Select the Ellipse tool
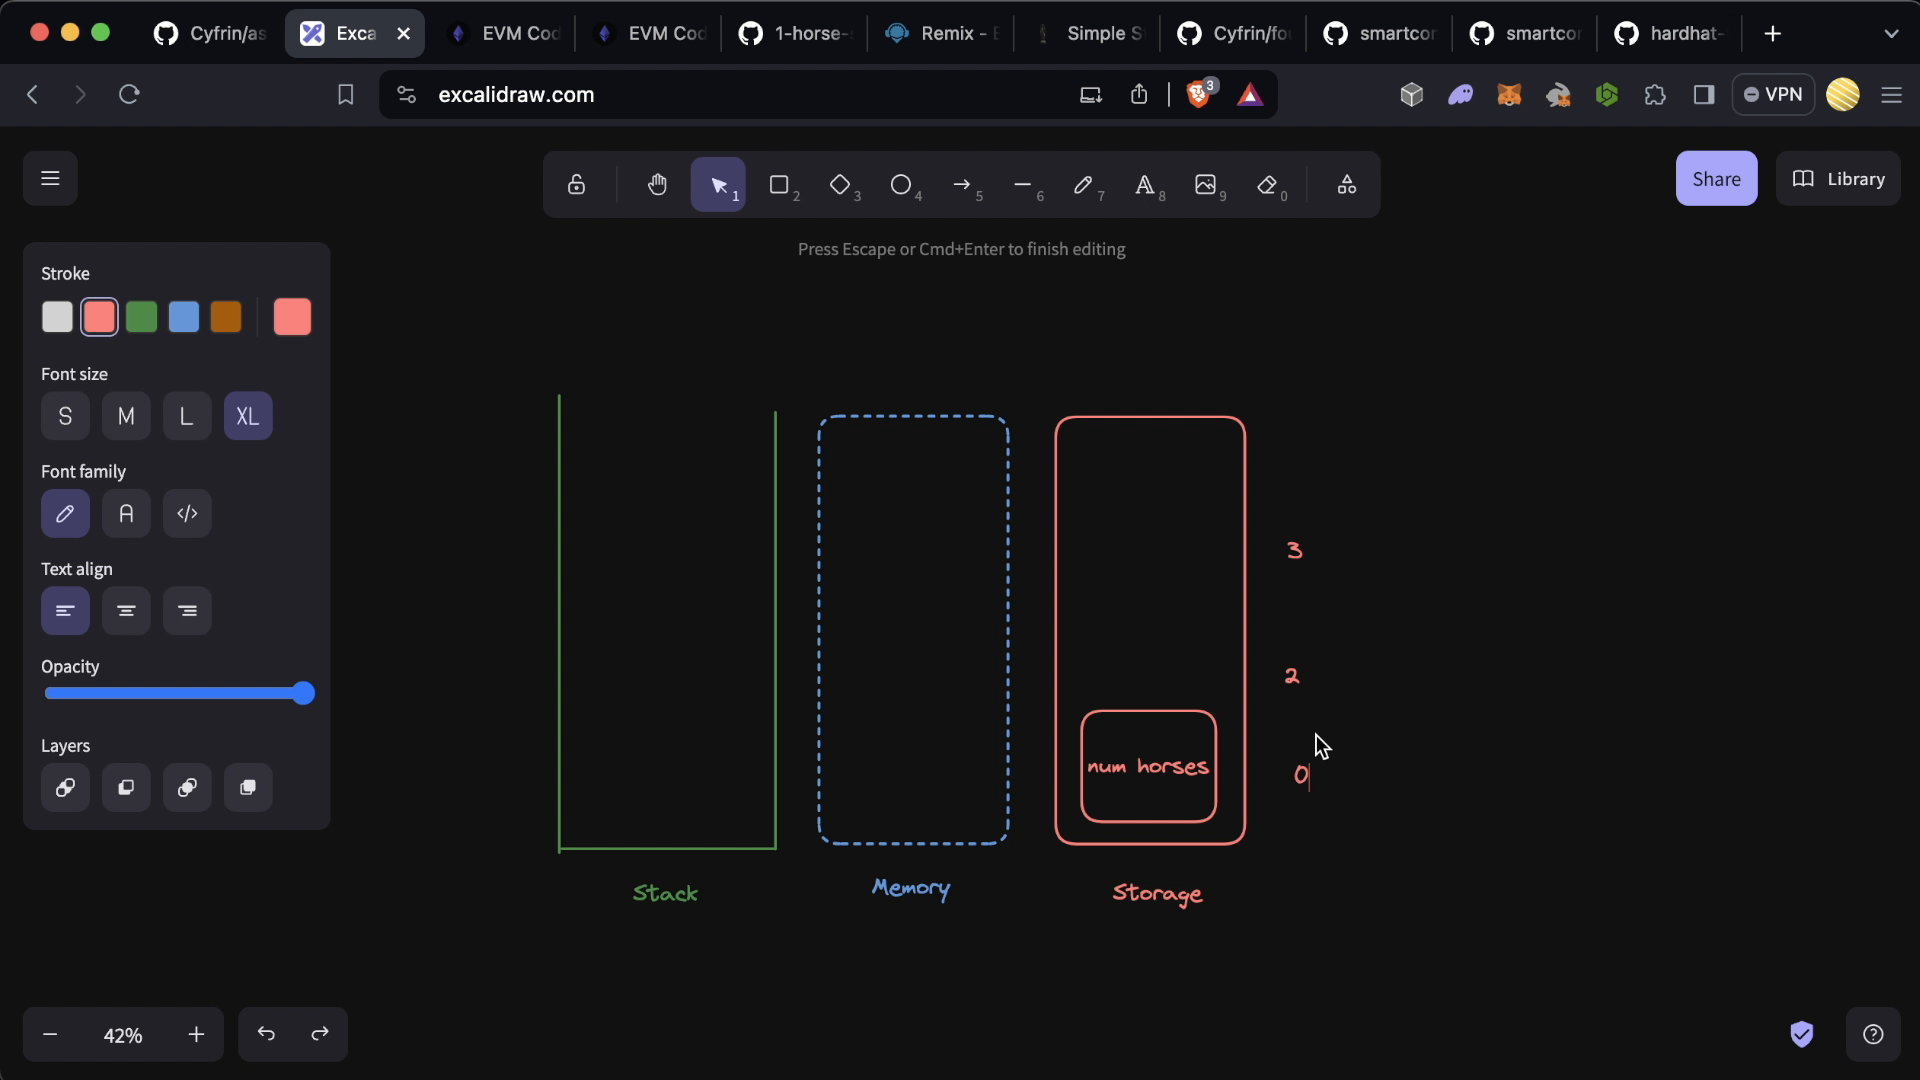The image size is (1920, 1080). (901, 185)
